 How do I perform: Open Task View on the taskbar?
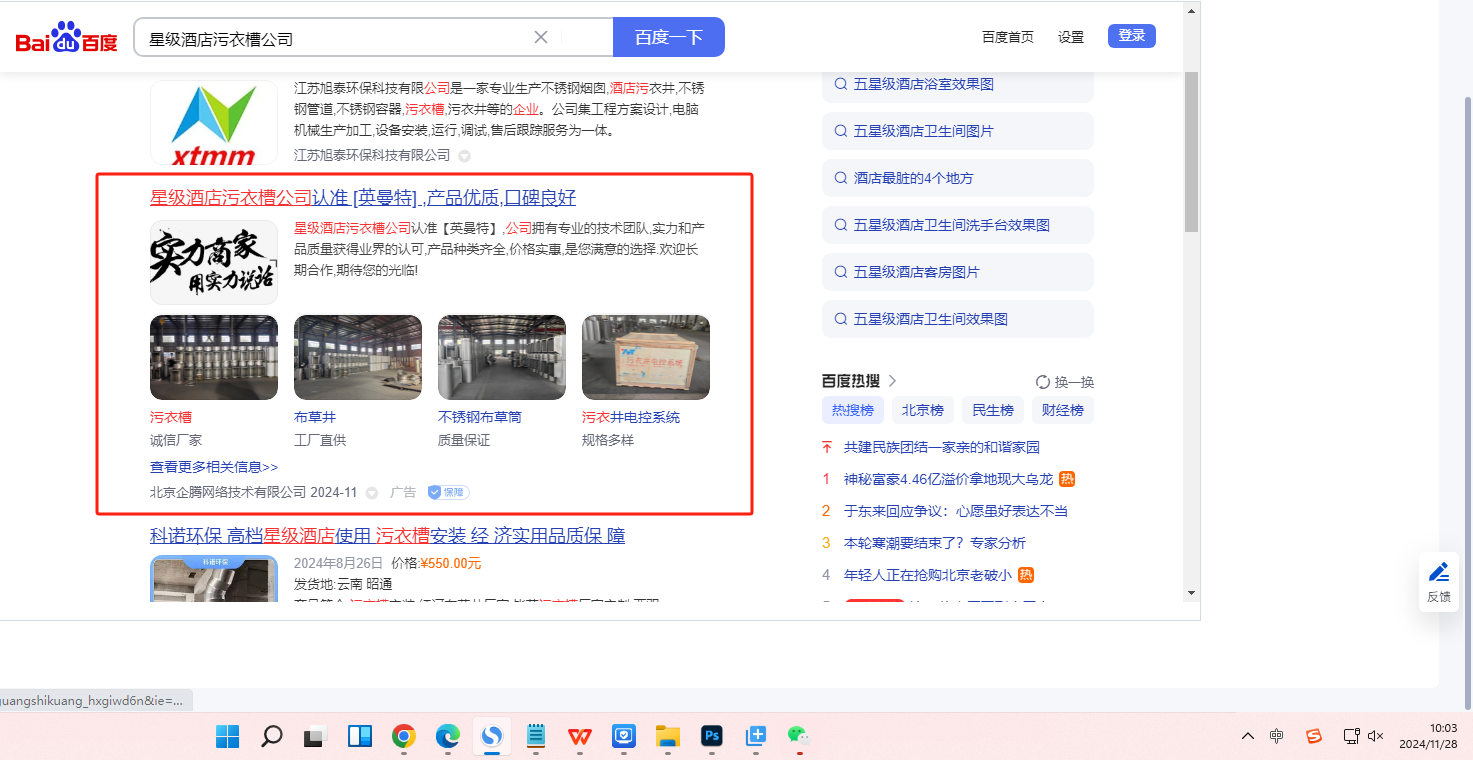pyautogui.click(x=316, y=737)
